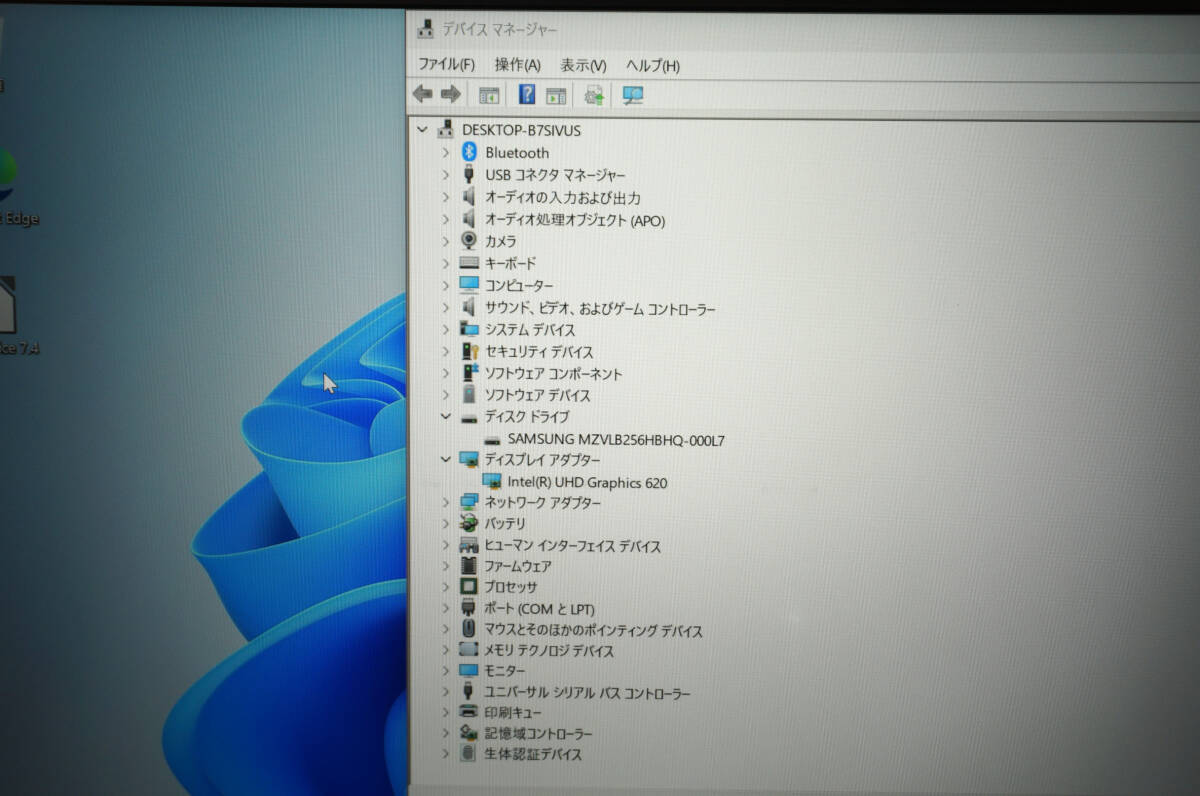The width and height of the screenshot is (1200, 796).
Task: Select サウンド、ビデオ、およびゲーム コントローラー row
Action: point(600,308)
